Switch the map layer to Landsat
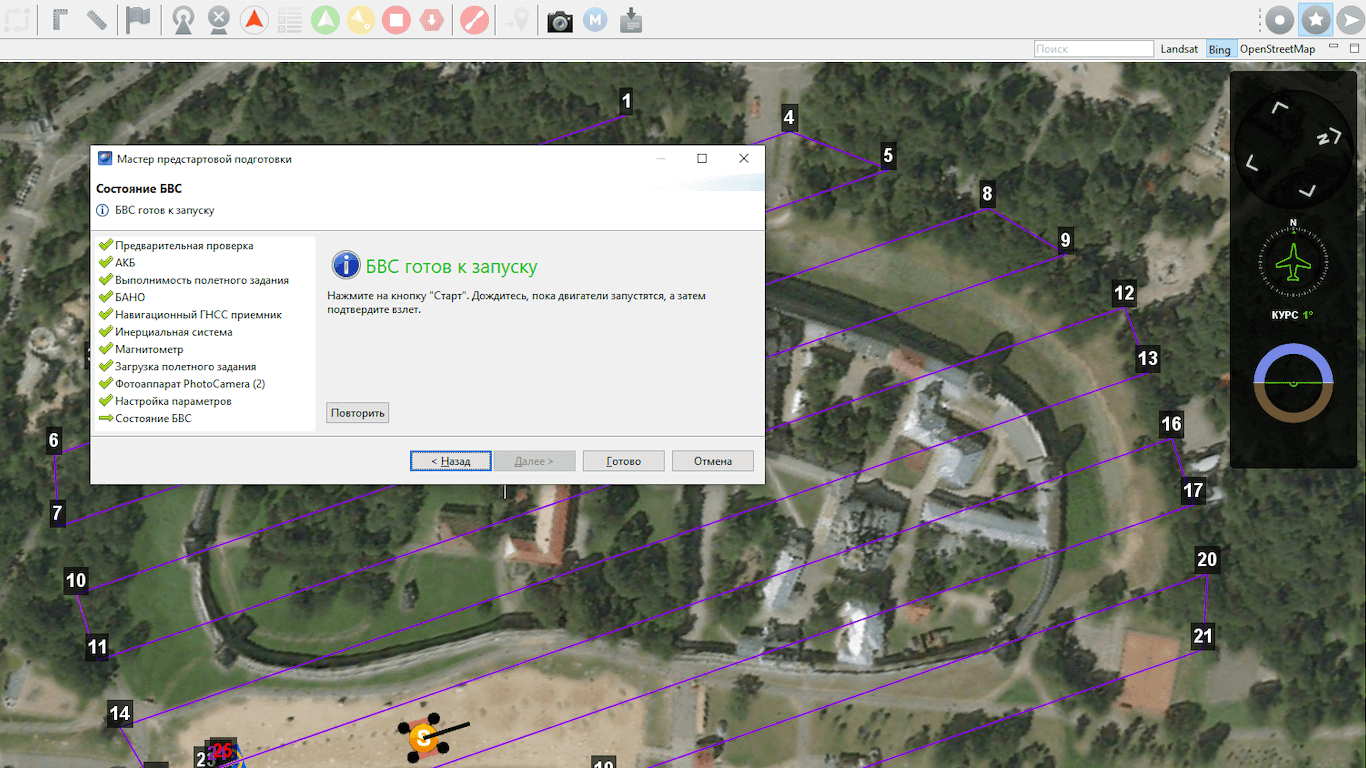Image resolution: width=1366 pixels, height=768 pixels. click(x=1179, y=49)
